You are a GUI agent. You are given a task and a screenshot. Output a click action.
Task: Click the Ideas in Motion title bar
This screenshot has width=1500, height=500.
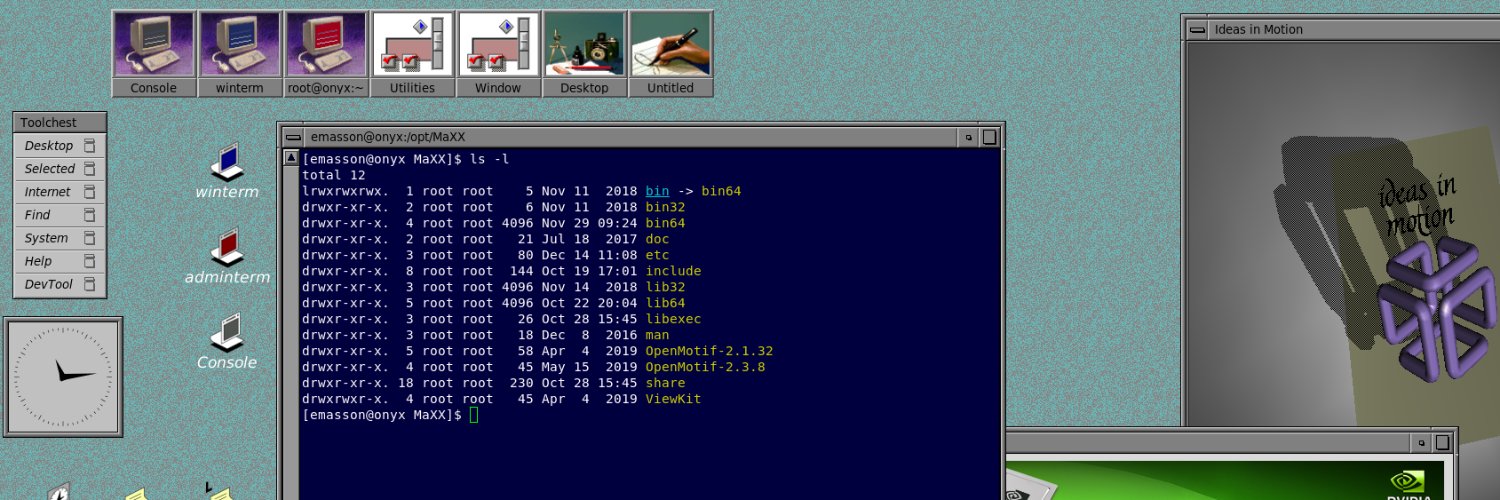[1353, 29]
